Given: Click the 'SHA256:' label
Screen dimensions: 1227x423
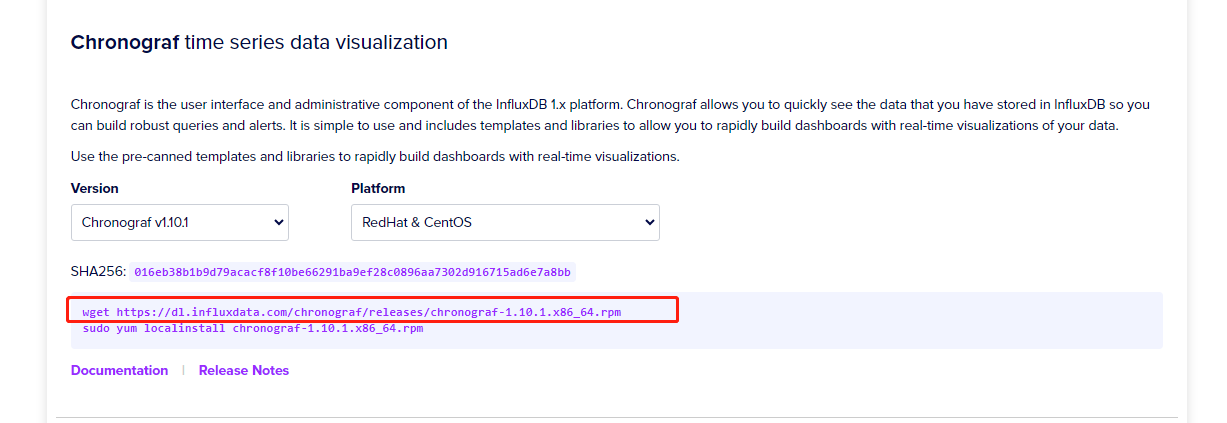Looking at the screenshot, I should click(x=98, y=272).
